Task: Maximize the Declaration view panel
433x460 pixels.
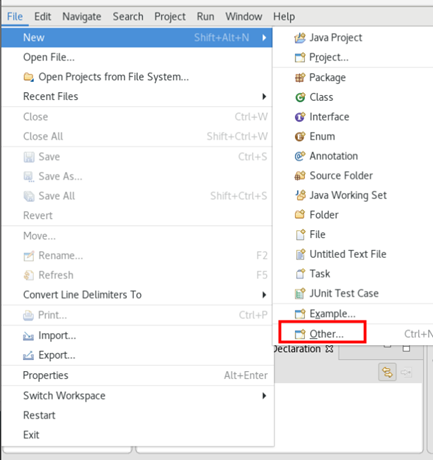Action: coord(406,349)
